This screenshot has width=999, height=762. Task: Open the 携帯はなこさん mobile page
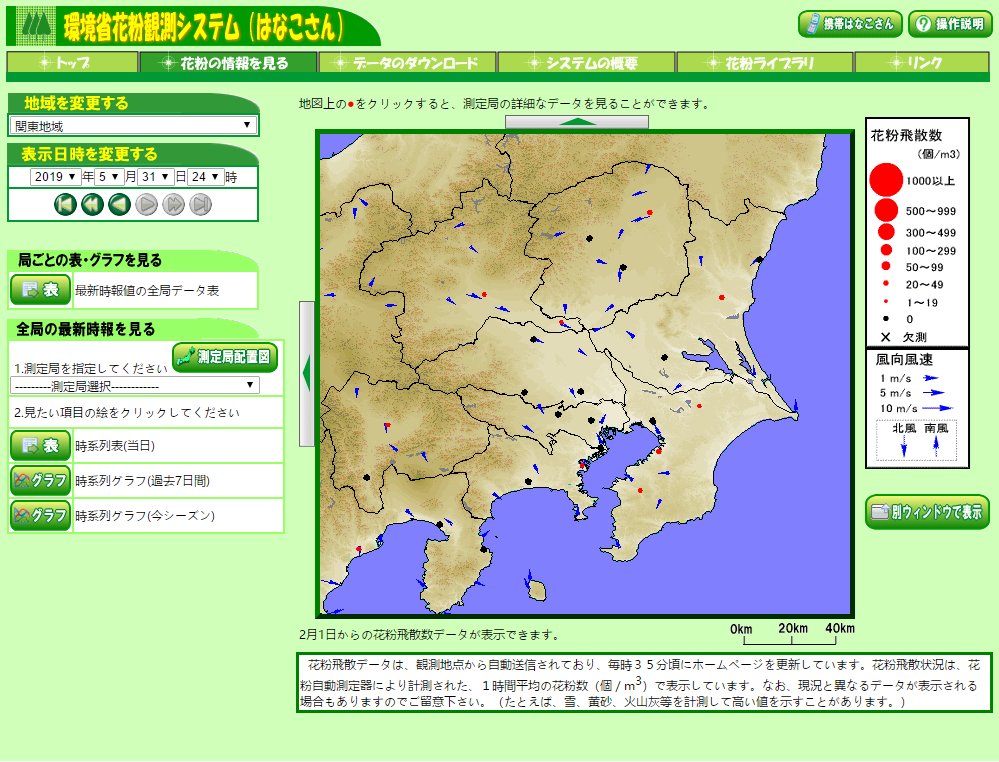[x=850, y=24]
